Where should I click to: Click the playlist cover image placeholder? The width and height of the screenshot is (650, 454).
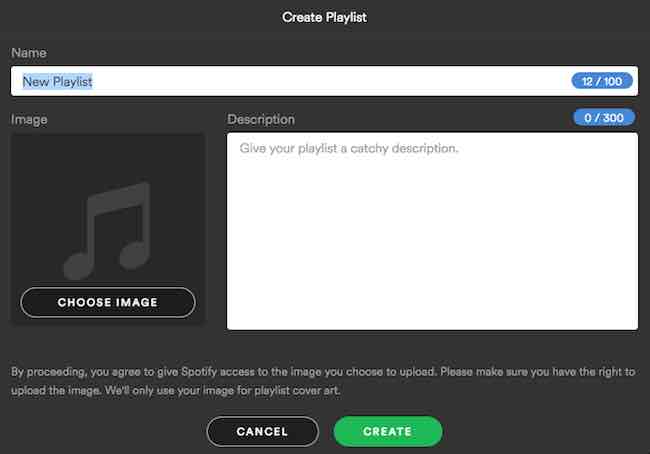(108, 228)
